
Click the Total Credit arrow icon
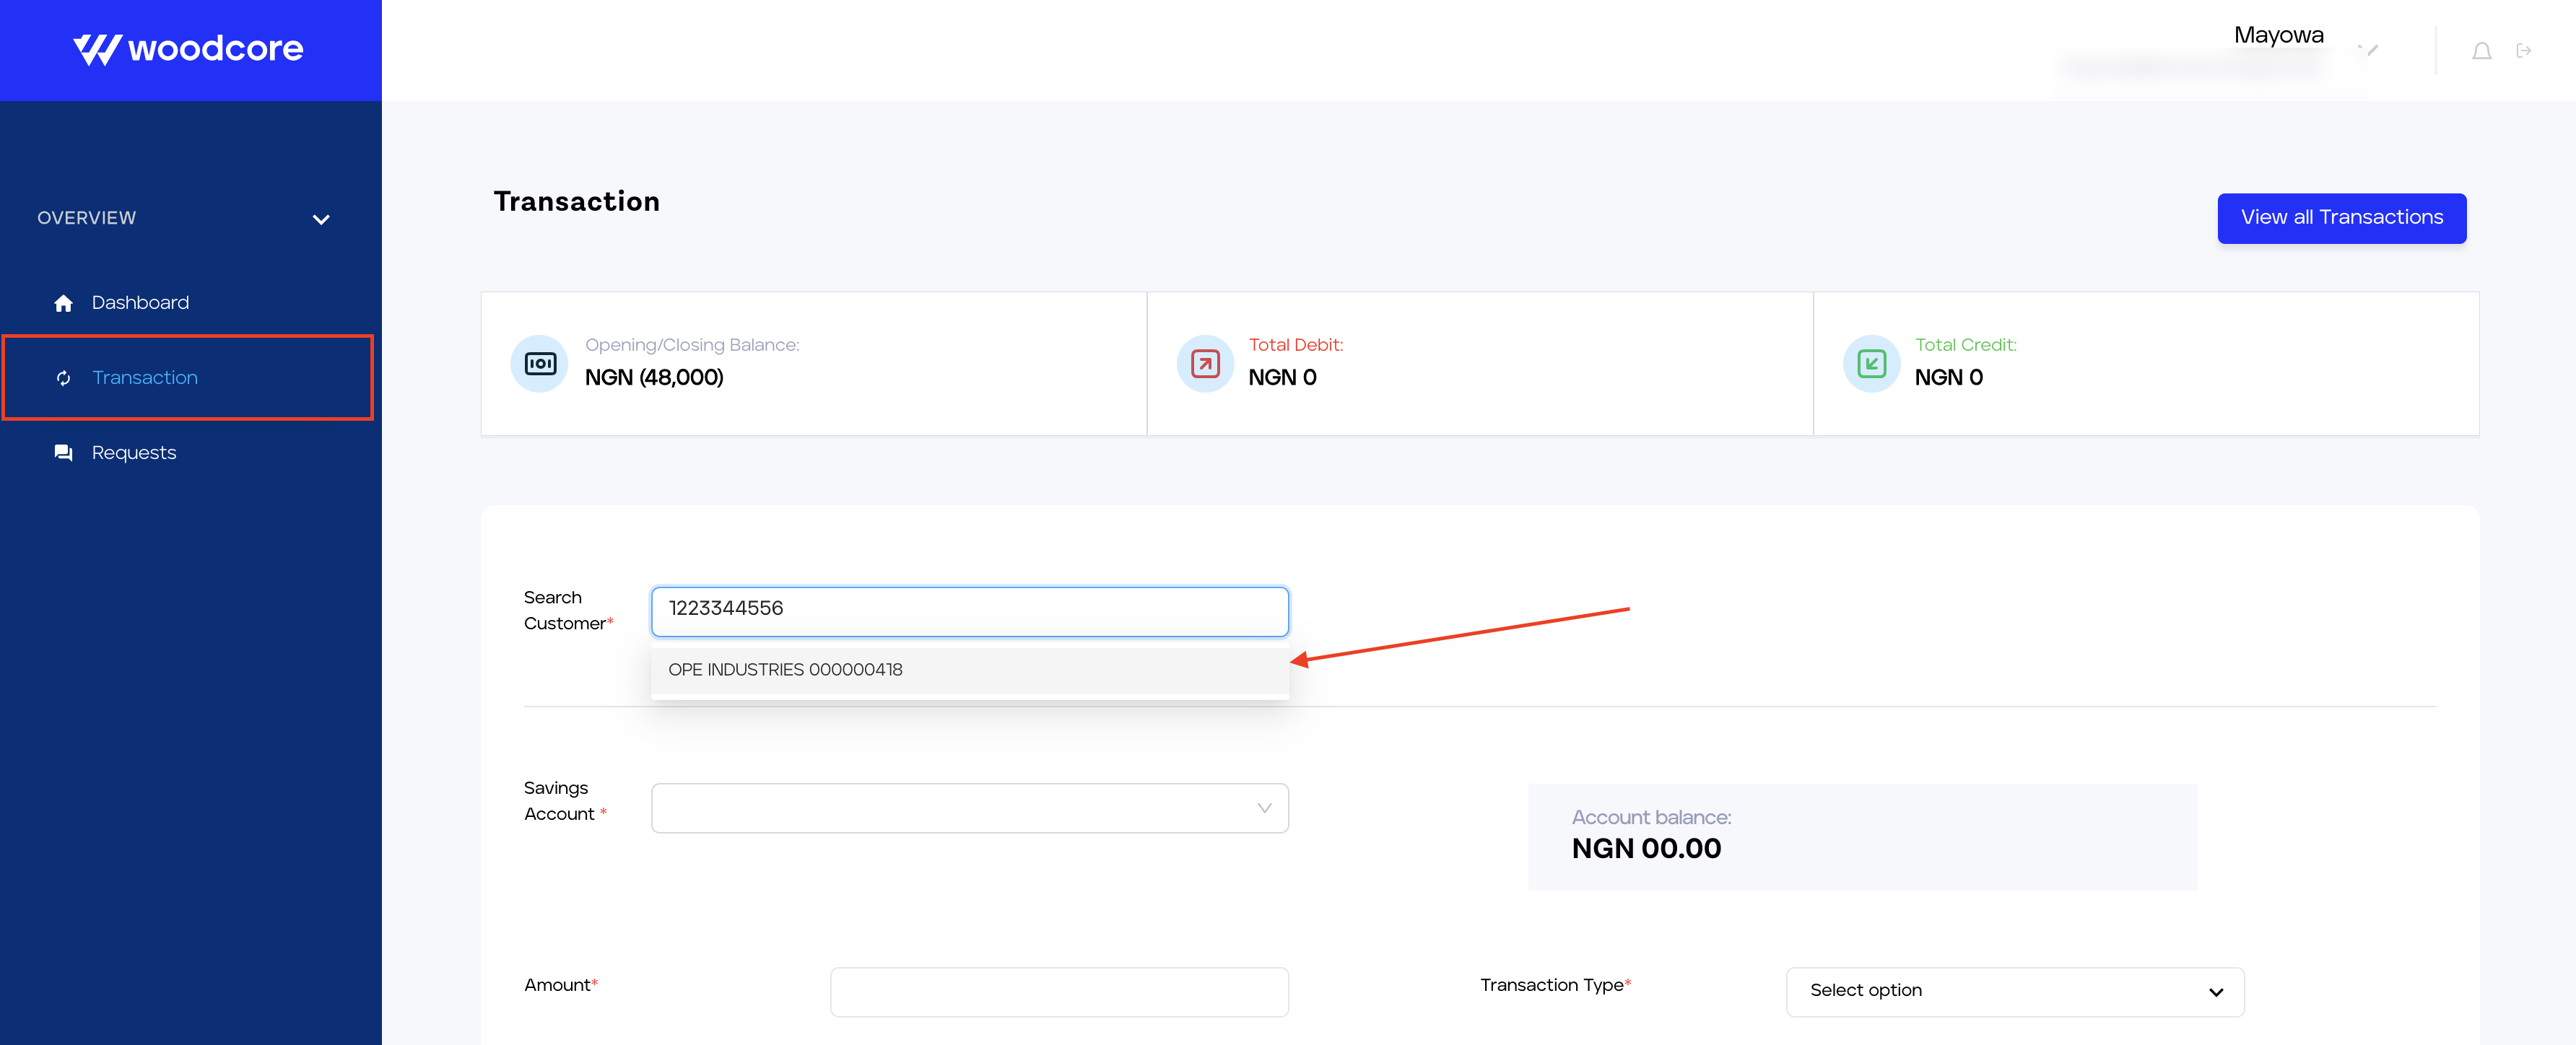point(1870,362)
